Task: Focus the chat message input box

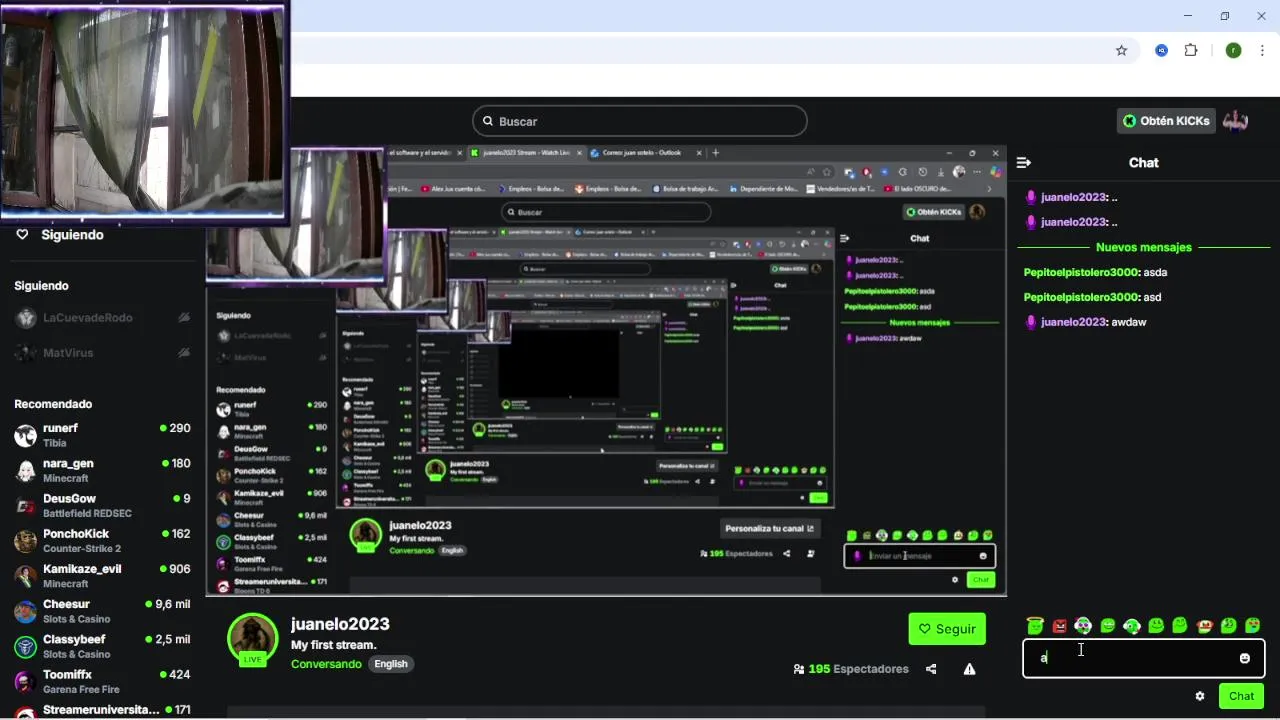Action: [1143, 658]
